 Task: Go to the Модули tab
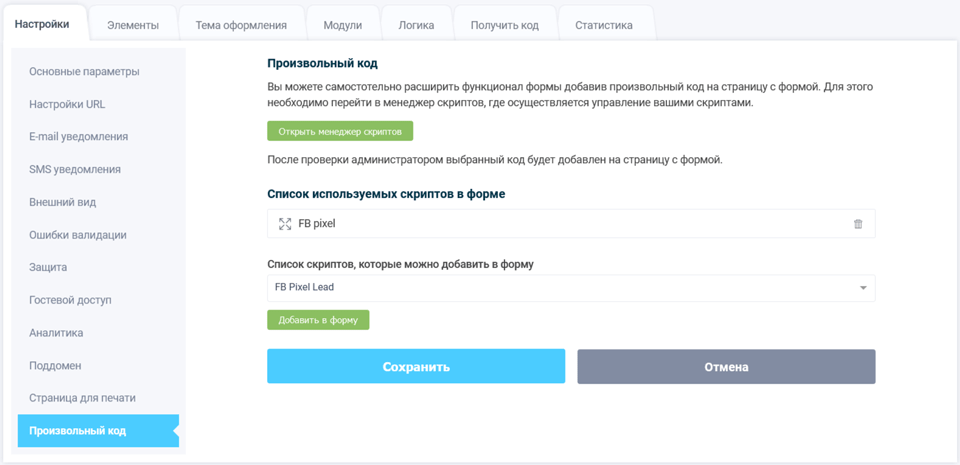tap(342, 25)
